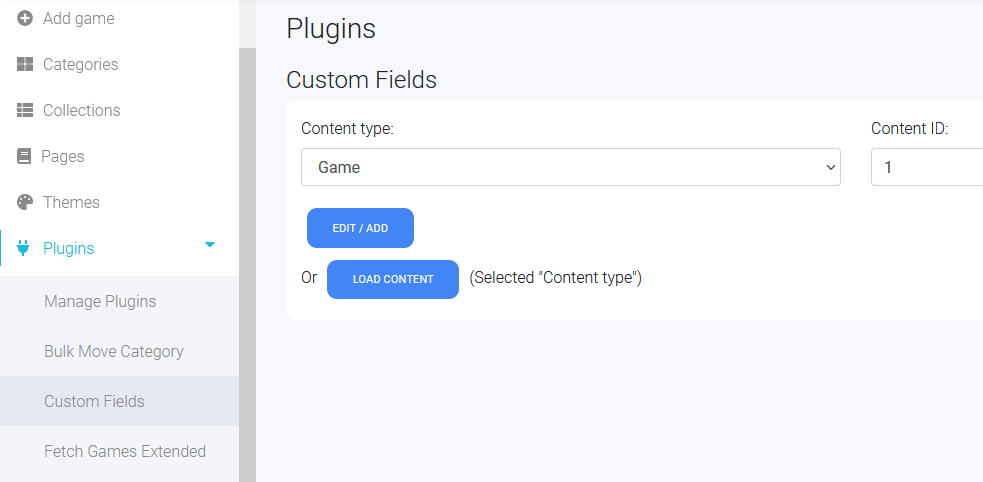Click the Themes palette icon

(24, 202)
